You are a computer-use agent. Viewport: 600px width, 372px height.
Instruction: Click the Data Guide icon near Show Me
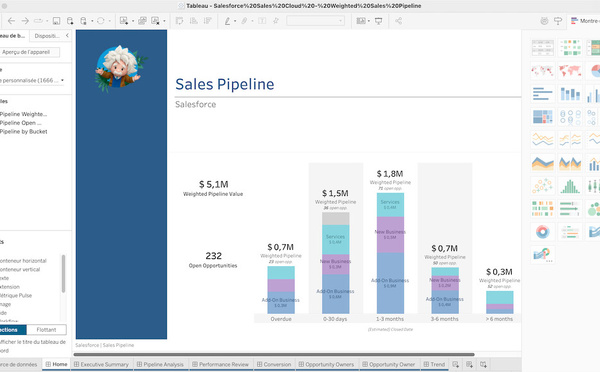(544, 21)
